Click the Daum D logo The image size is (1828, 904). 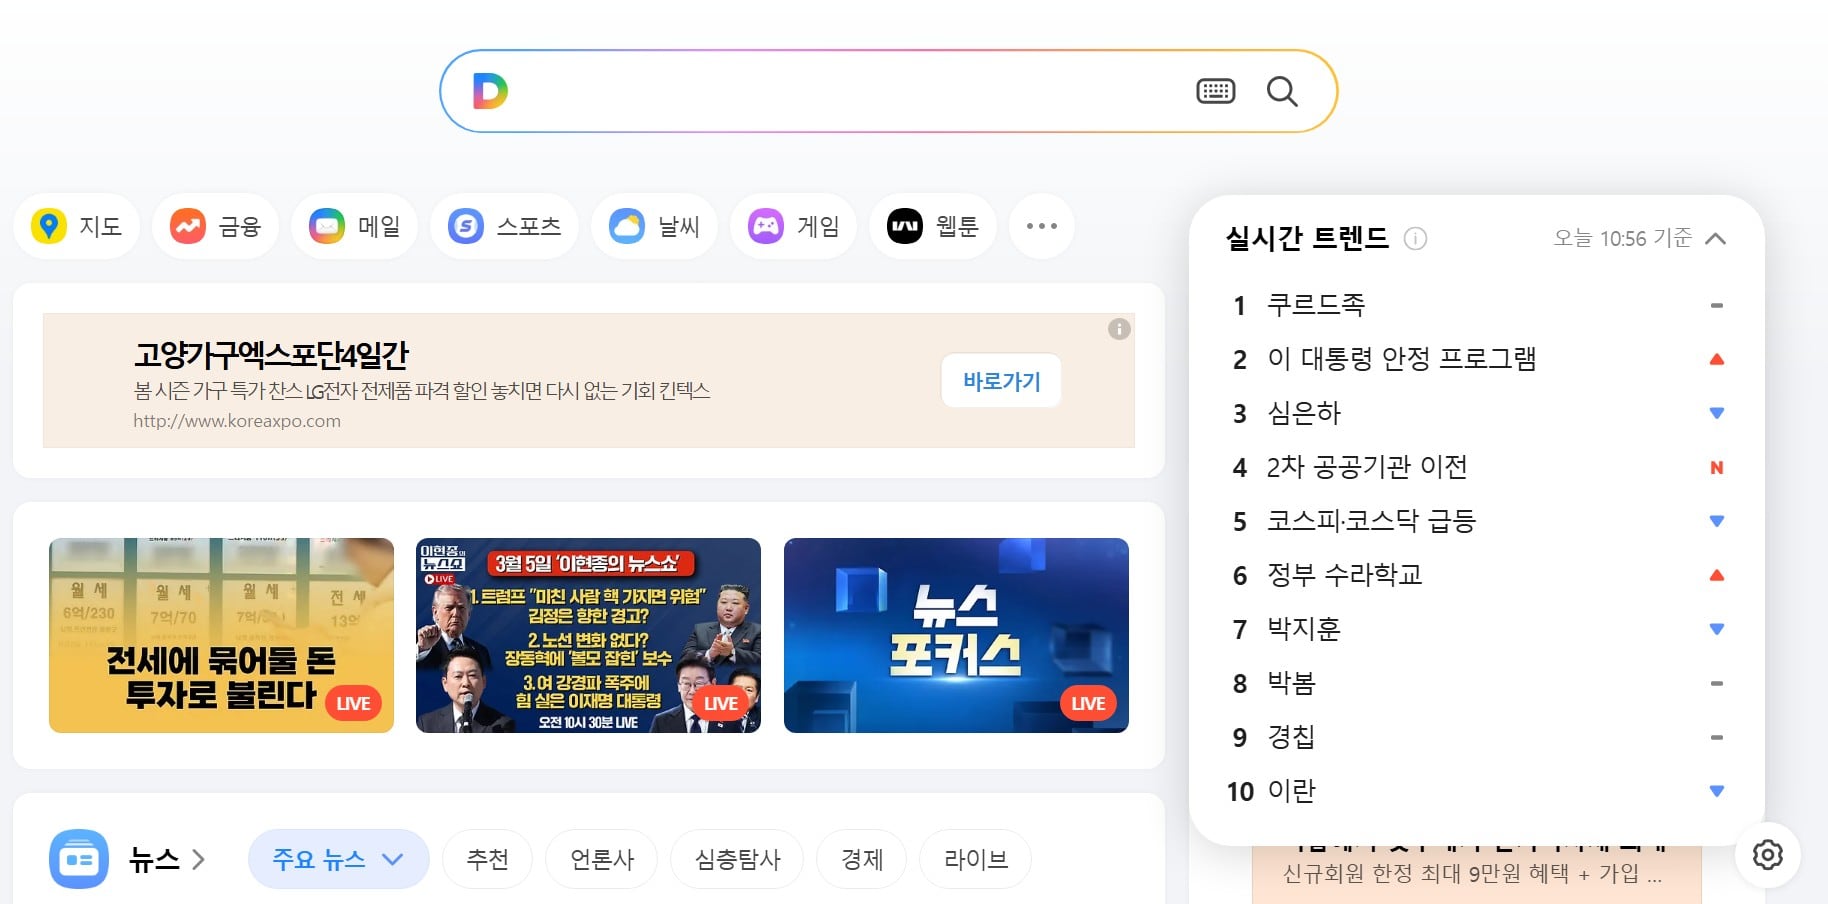click(490, 91)
